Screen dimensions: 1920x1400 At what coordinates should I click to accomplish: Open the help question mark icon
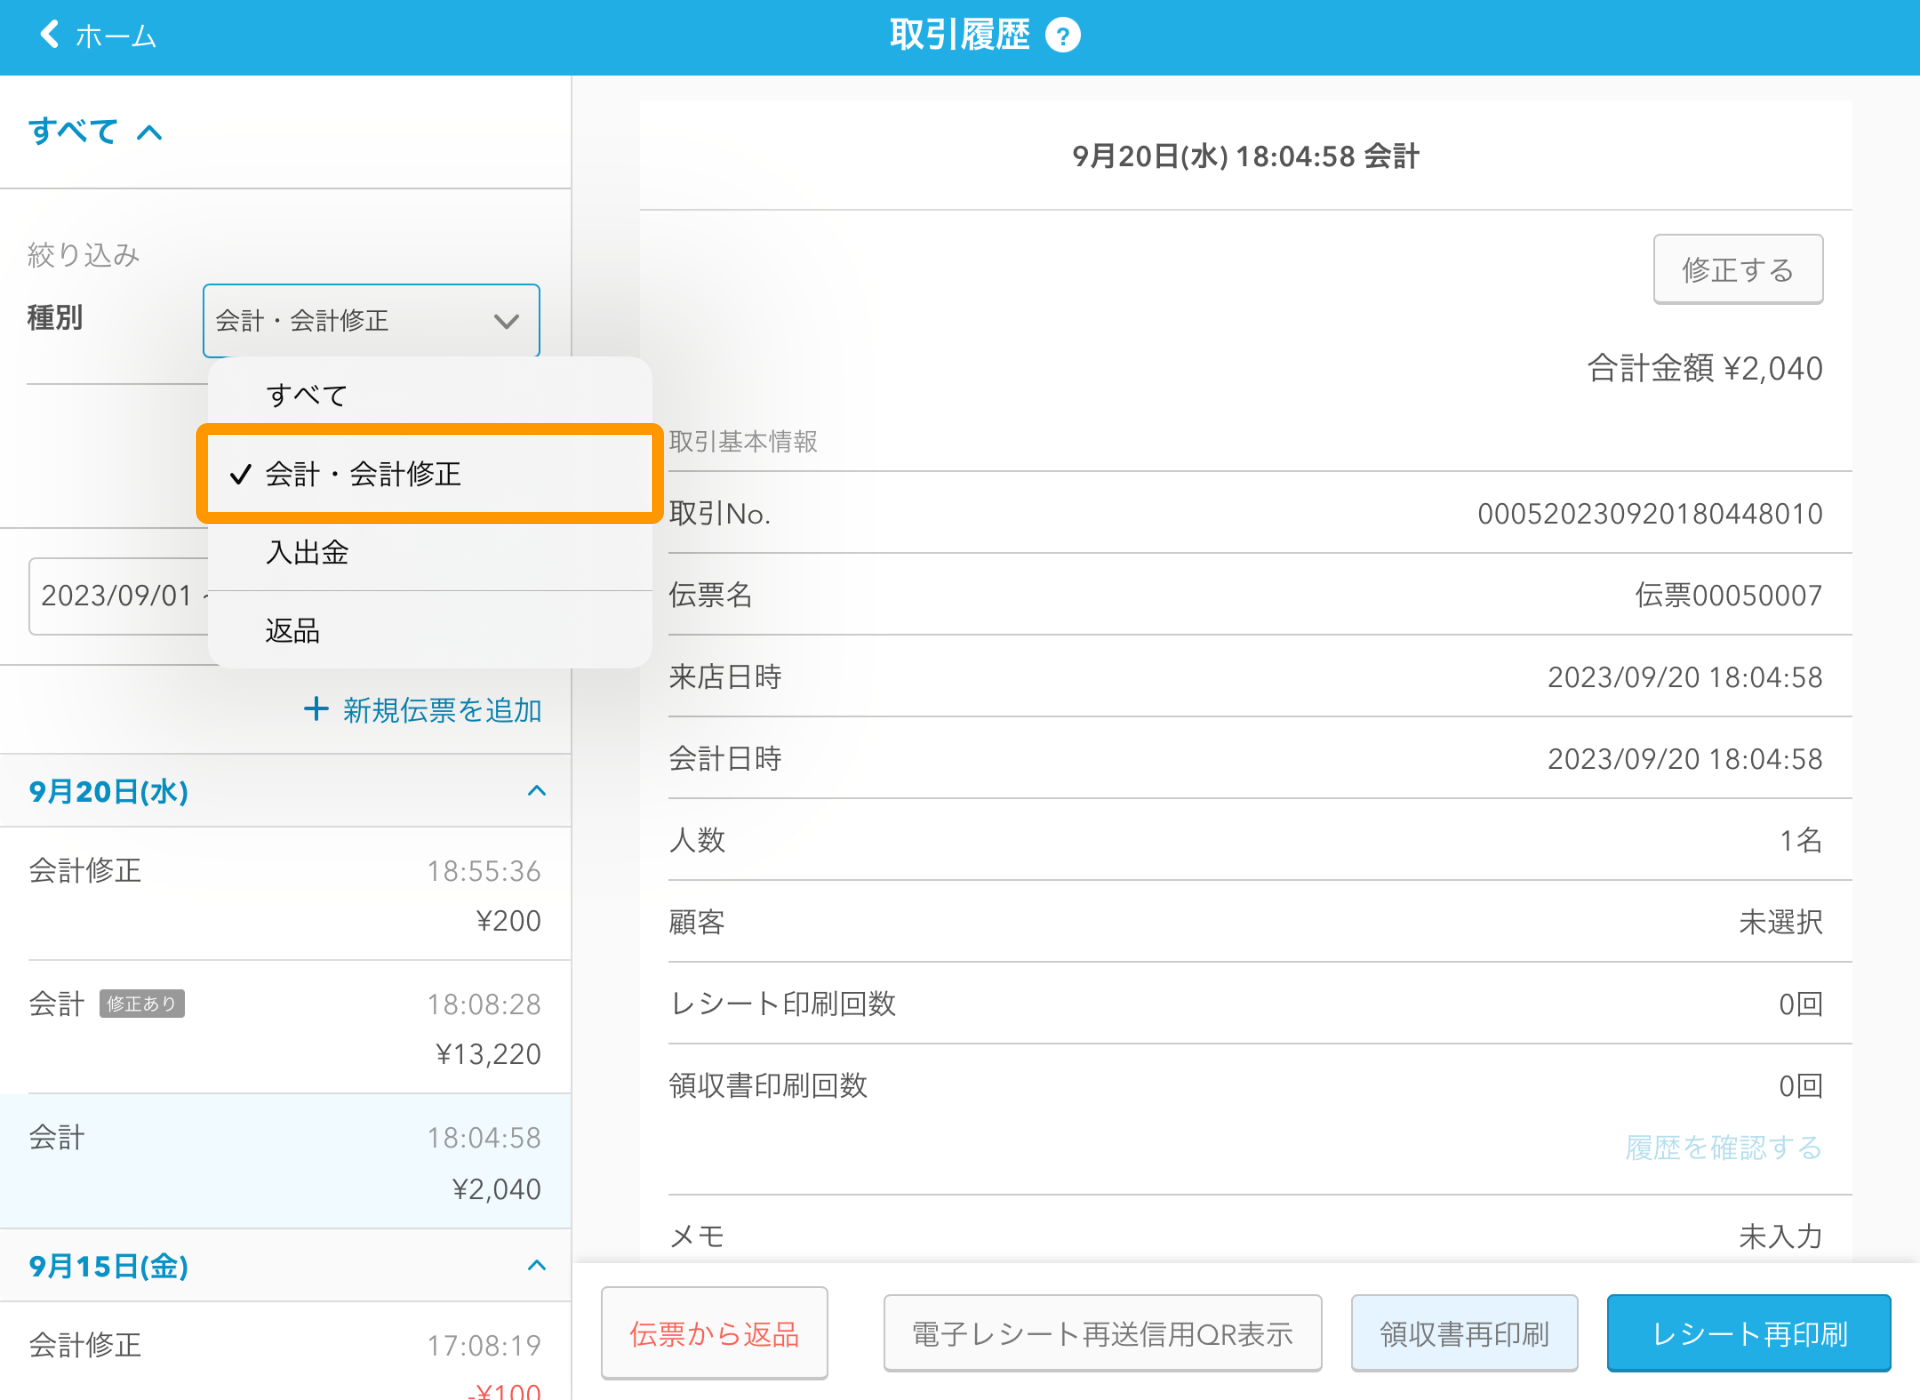click(x=1062, y=36)
